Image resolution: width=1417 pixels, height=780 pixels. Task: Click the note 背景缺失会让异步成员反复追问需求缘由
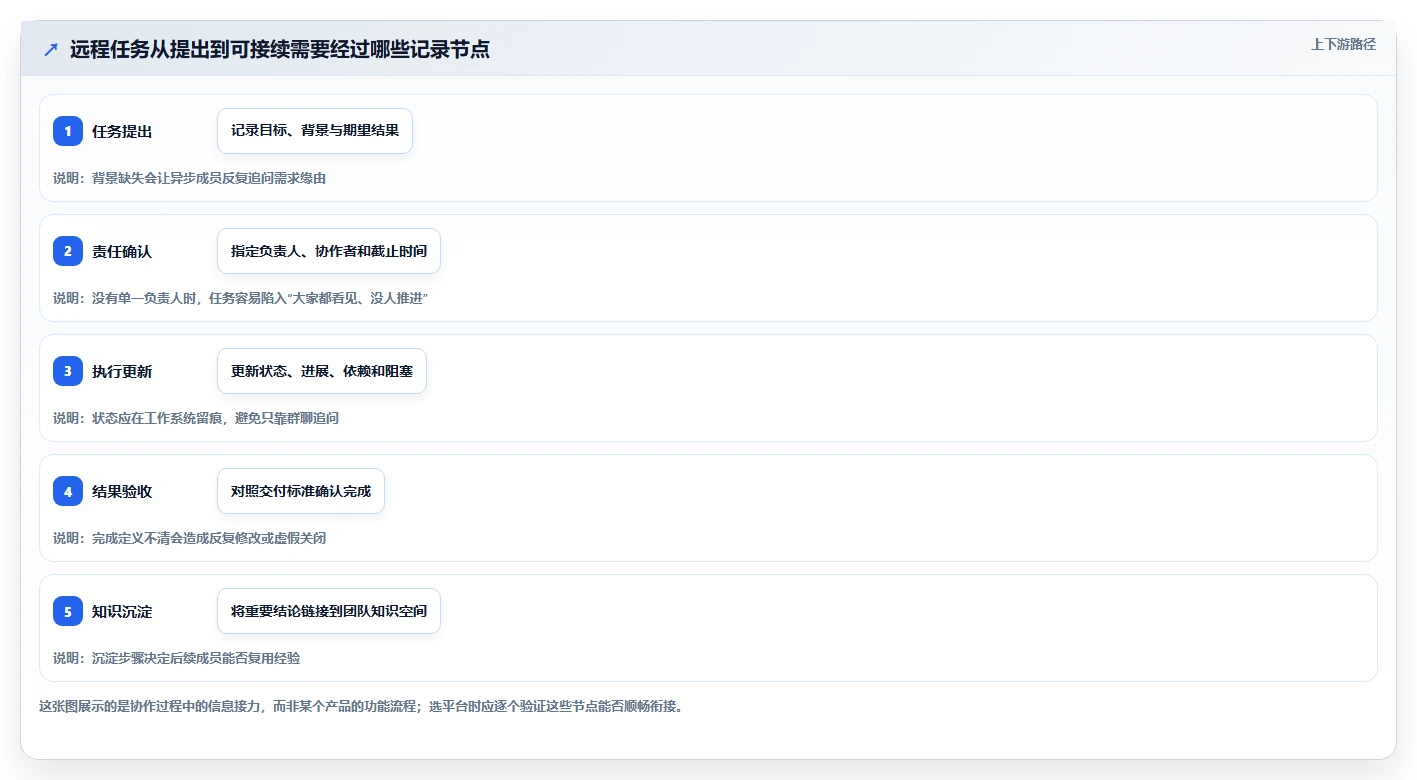point(190,178)
